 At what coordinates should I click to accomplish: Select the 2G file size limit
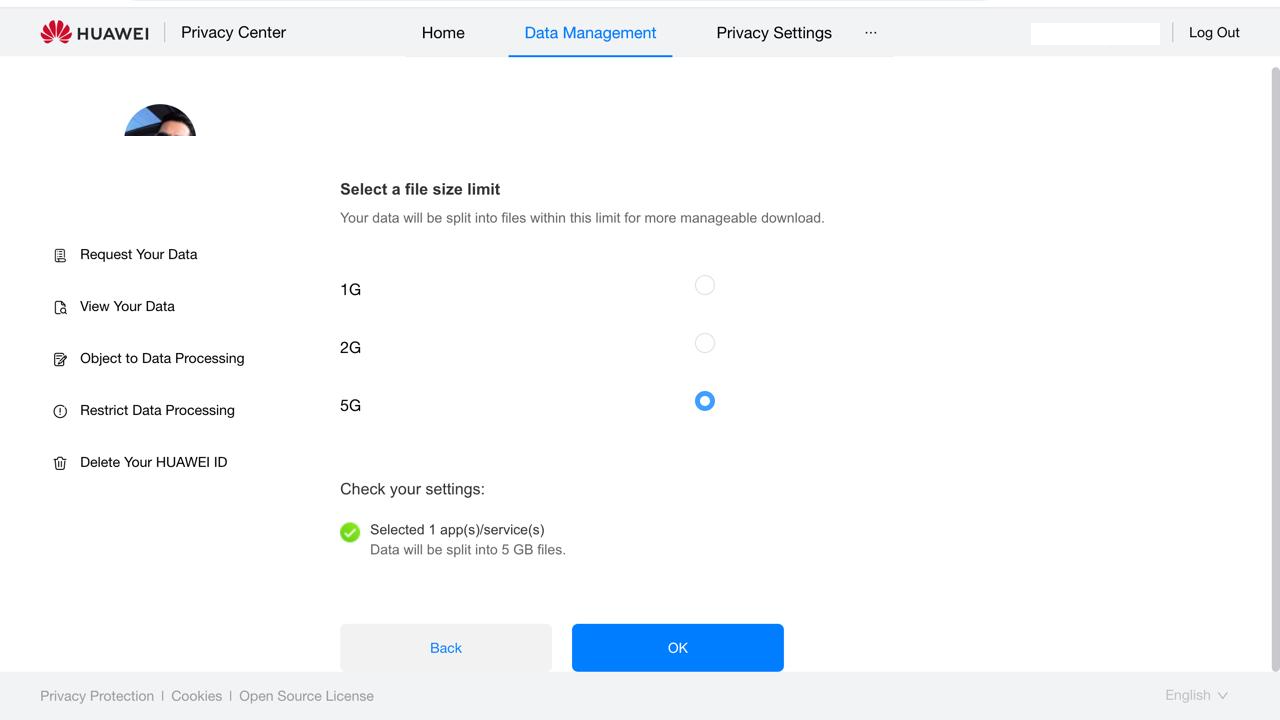(705, 343)
